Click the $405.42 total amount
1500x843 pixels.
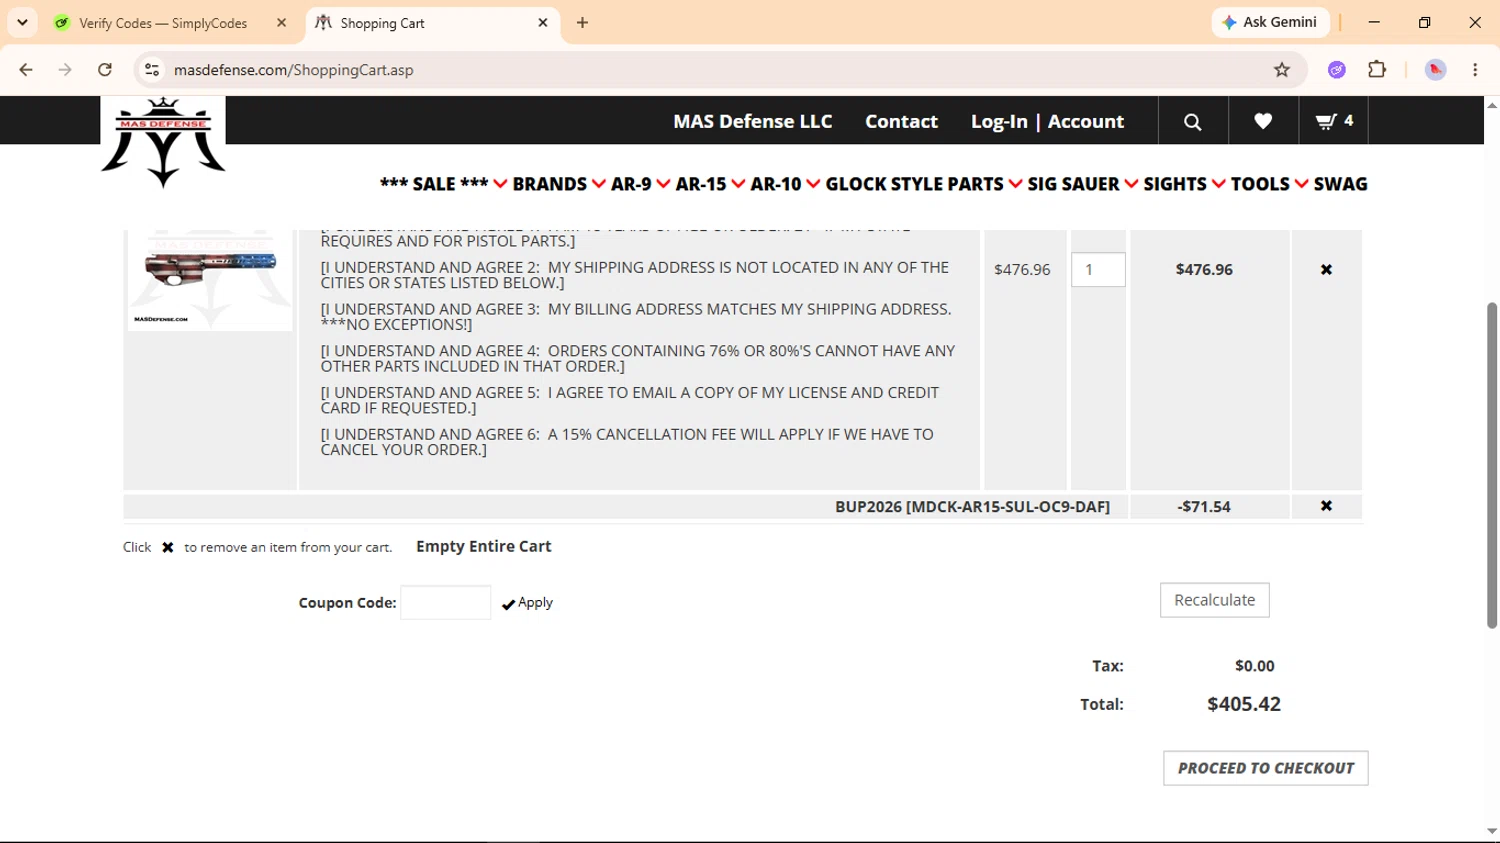1244,704
